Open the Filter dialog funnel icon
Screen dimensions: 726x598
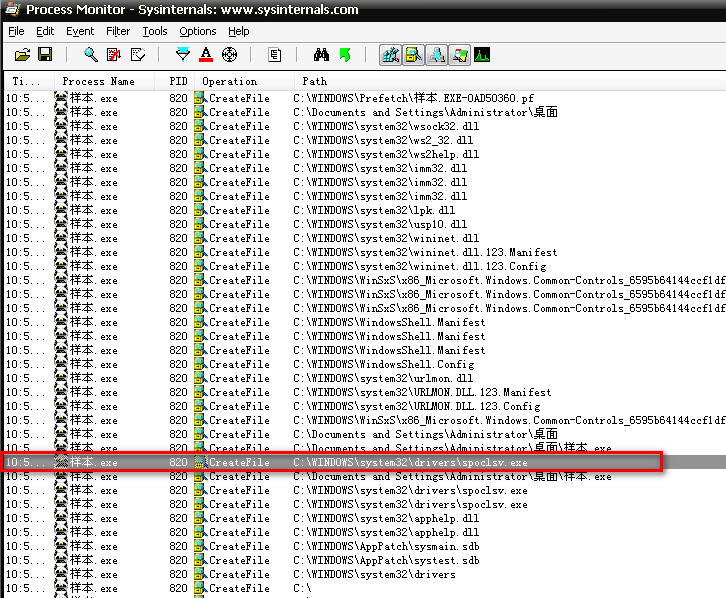[182, 55]
